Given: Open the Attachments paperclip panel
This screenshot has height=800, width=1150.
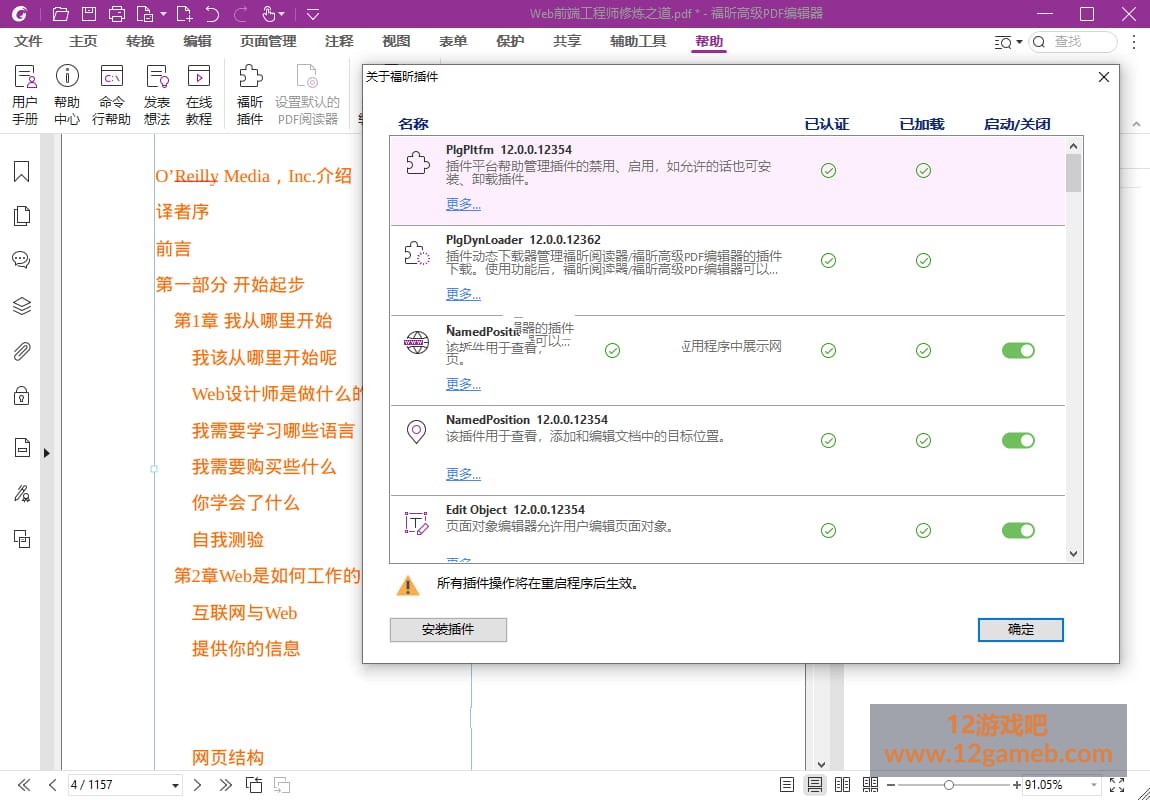Looking at the screenshot, I should click(21, 351).
